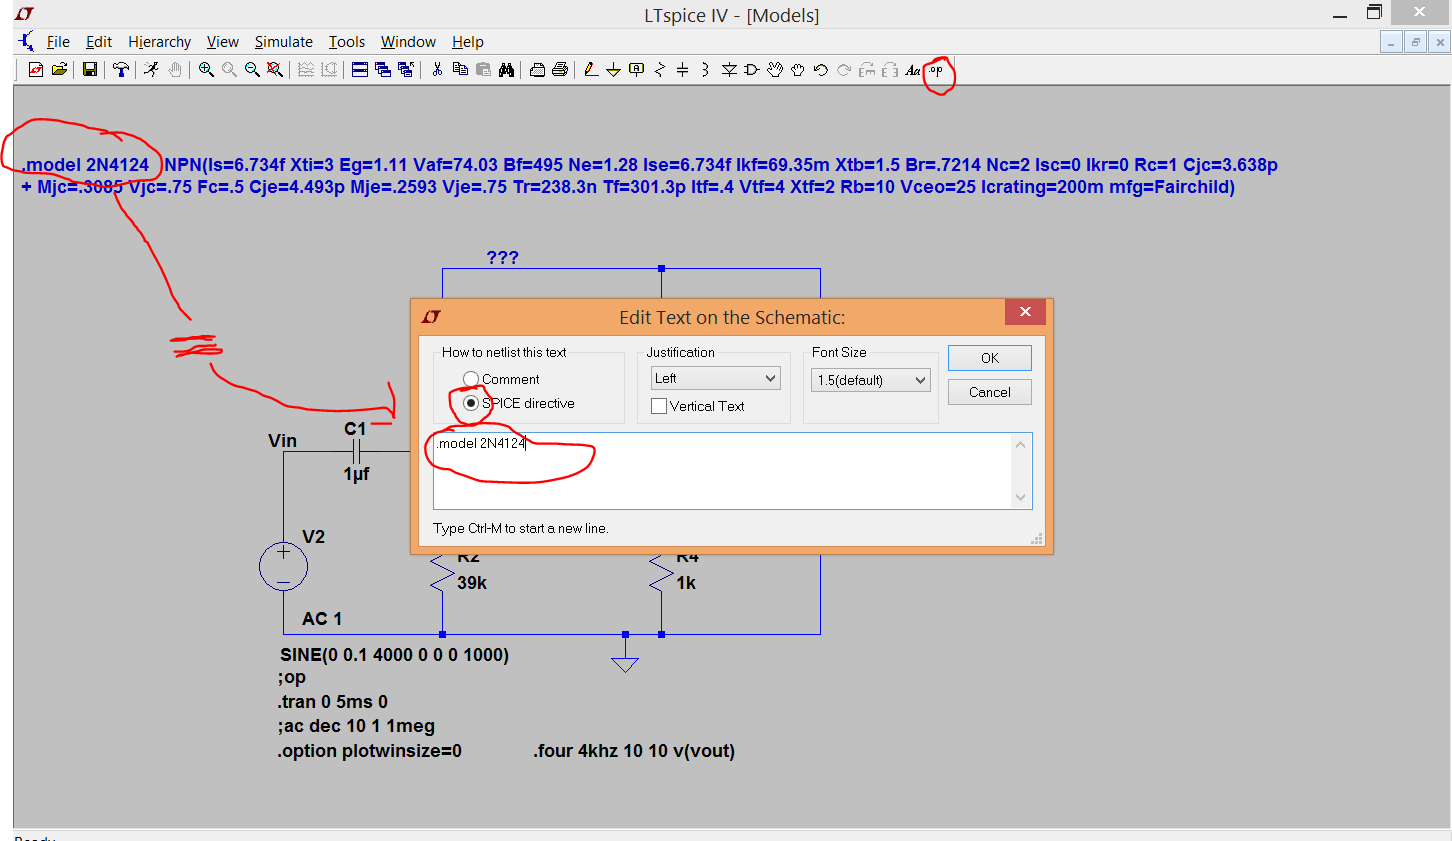Select the label net tool
1452x841 pixels.
click(636, 70)
